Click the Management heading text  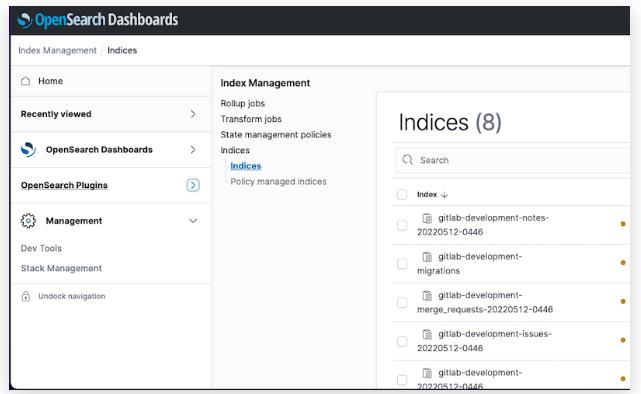(x=74, y=221)
